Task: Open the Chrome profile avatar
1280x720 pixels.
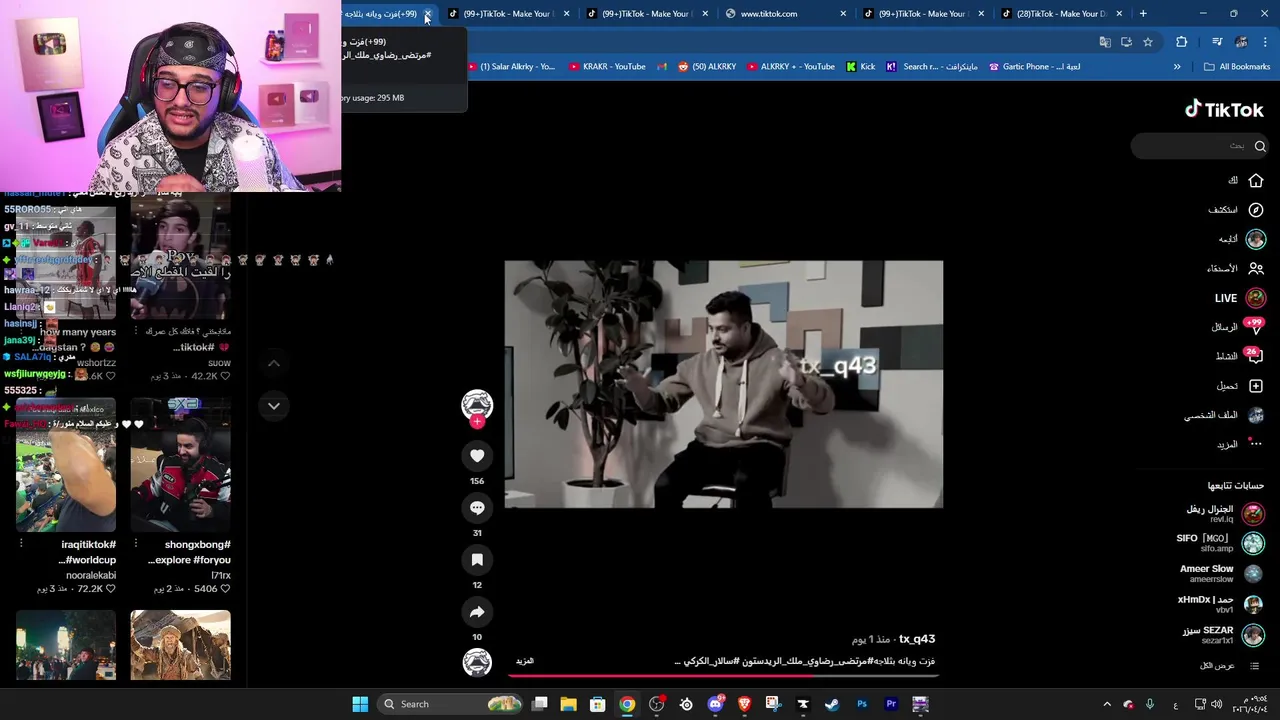Action: (1241, 42)
